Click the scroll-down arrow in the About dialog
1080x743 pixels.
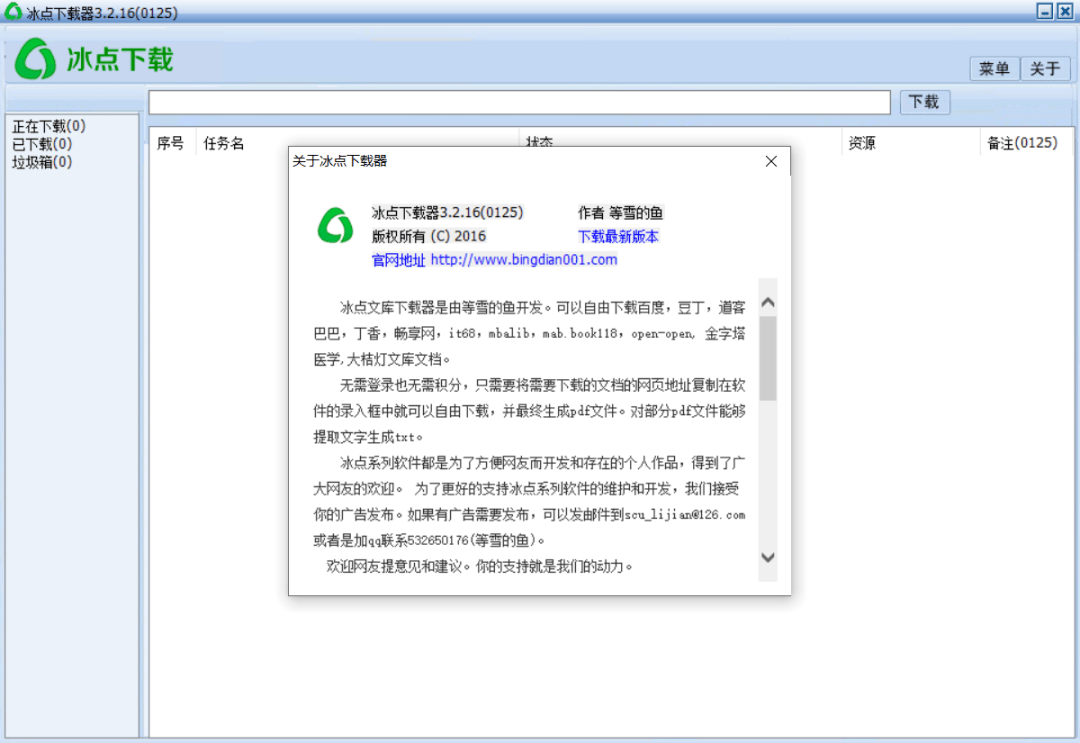[x=768, y=559]
